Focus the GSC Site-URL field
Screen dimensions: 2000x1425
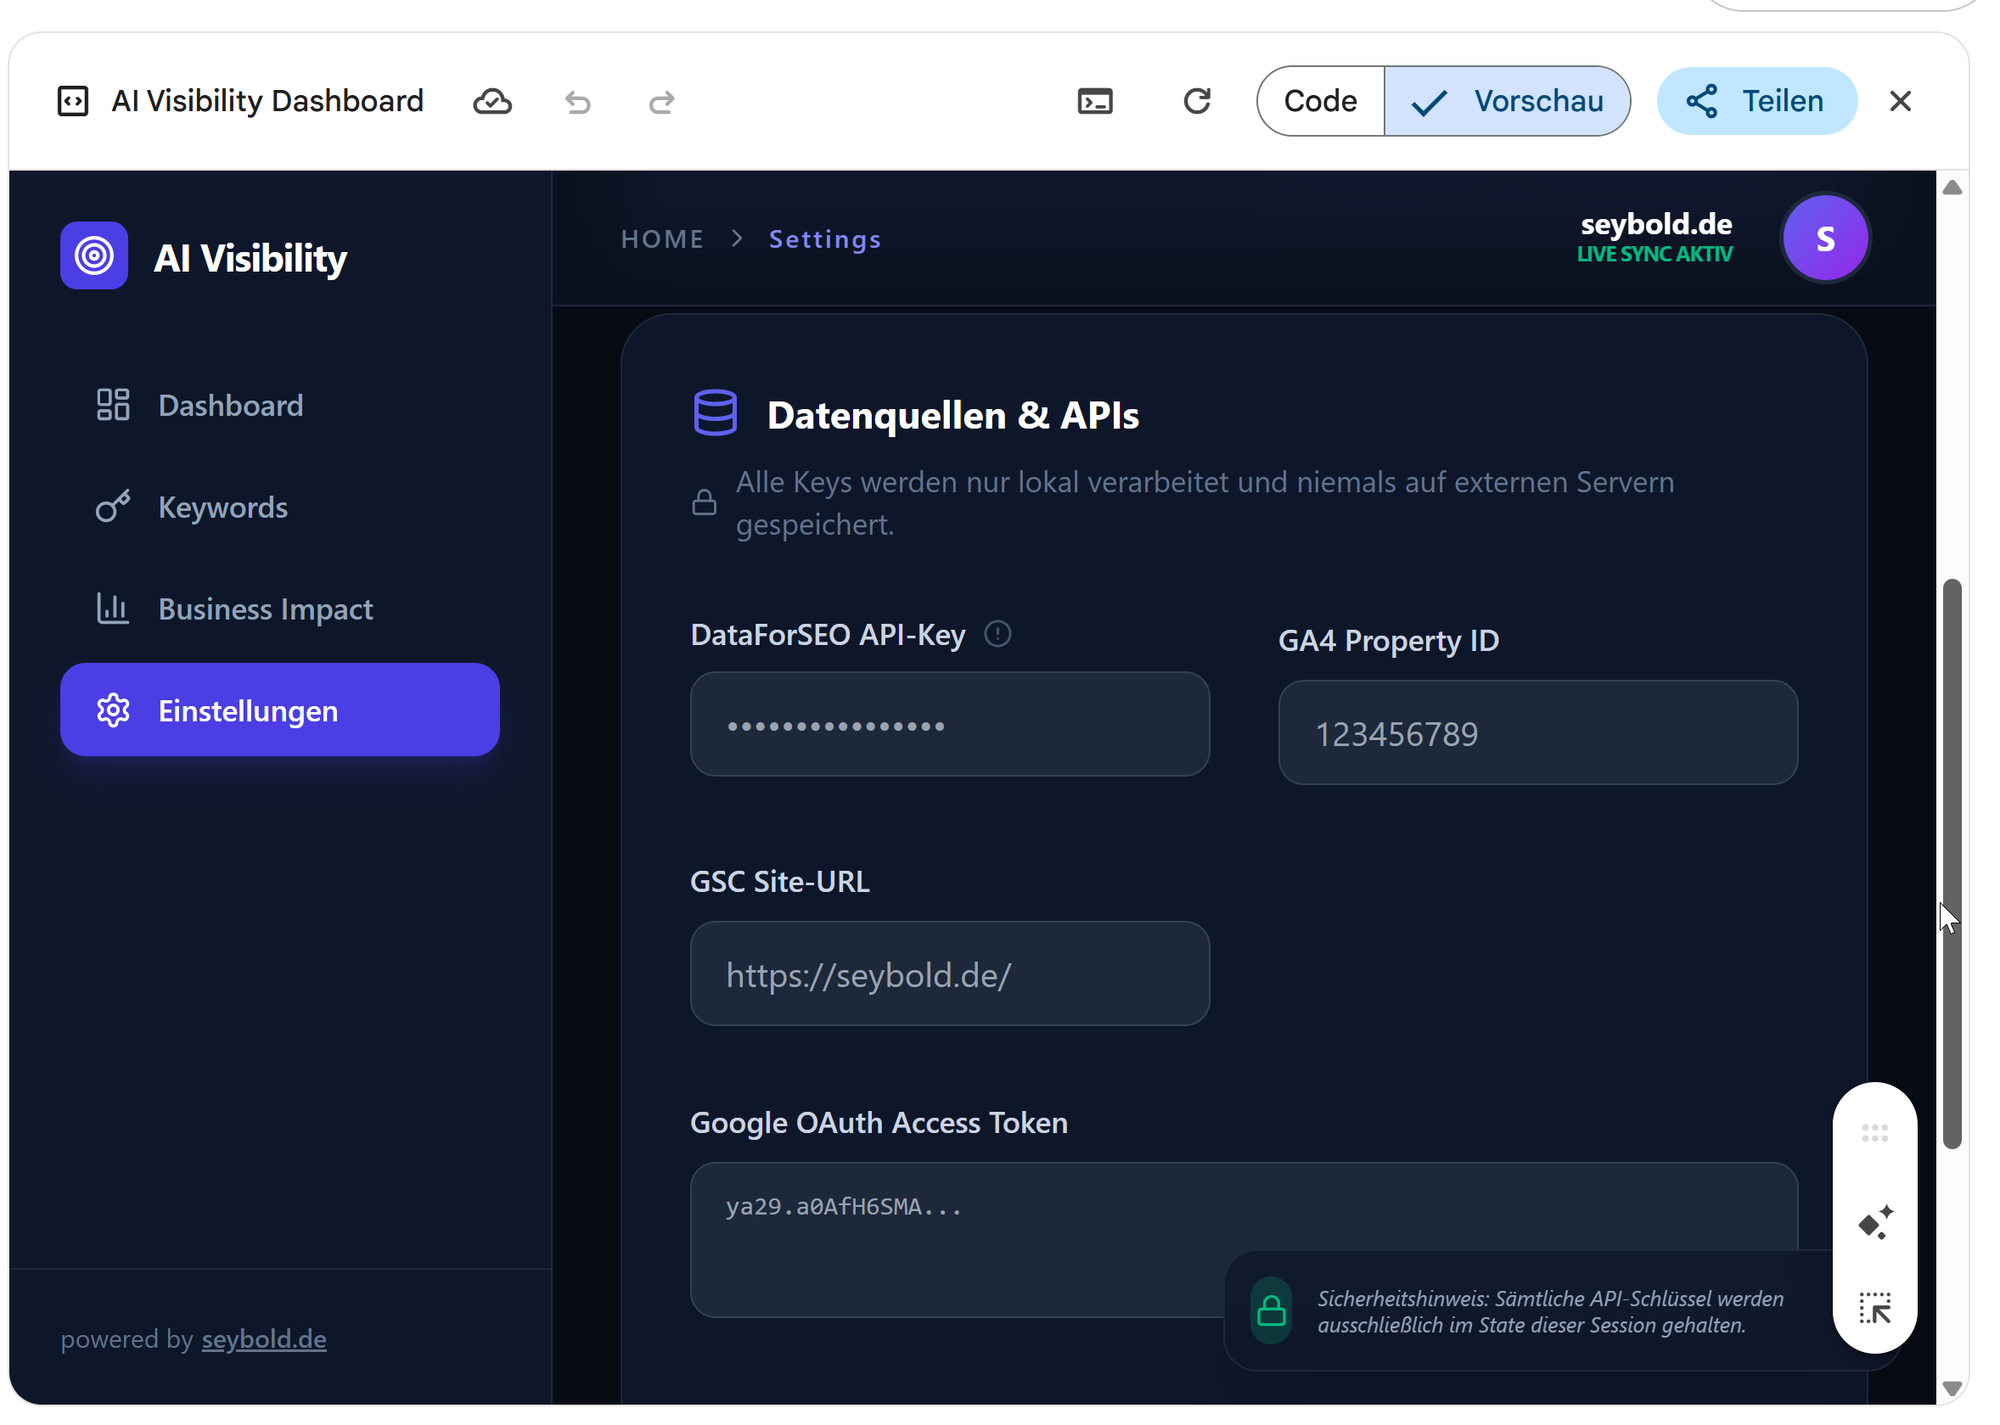(x=950, y=974)
